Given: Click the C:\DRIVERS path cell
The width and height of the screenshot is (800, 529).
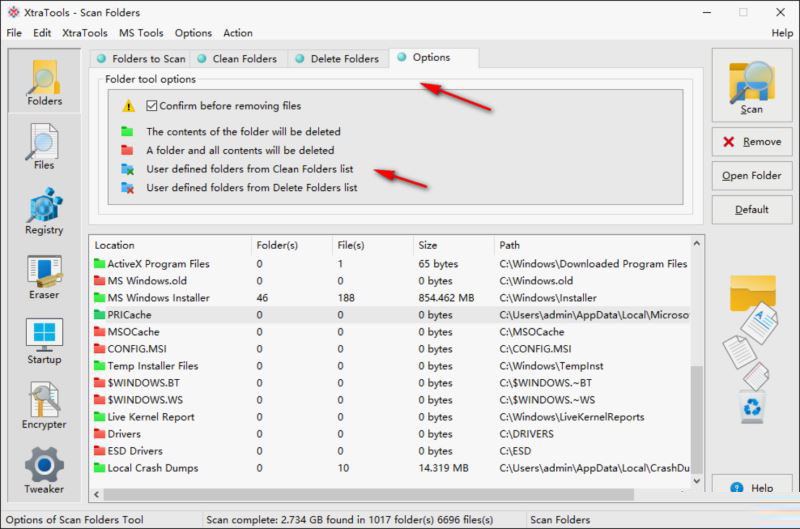Looking at the screenshot, I should [x=526, y=434].
